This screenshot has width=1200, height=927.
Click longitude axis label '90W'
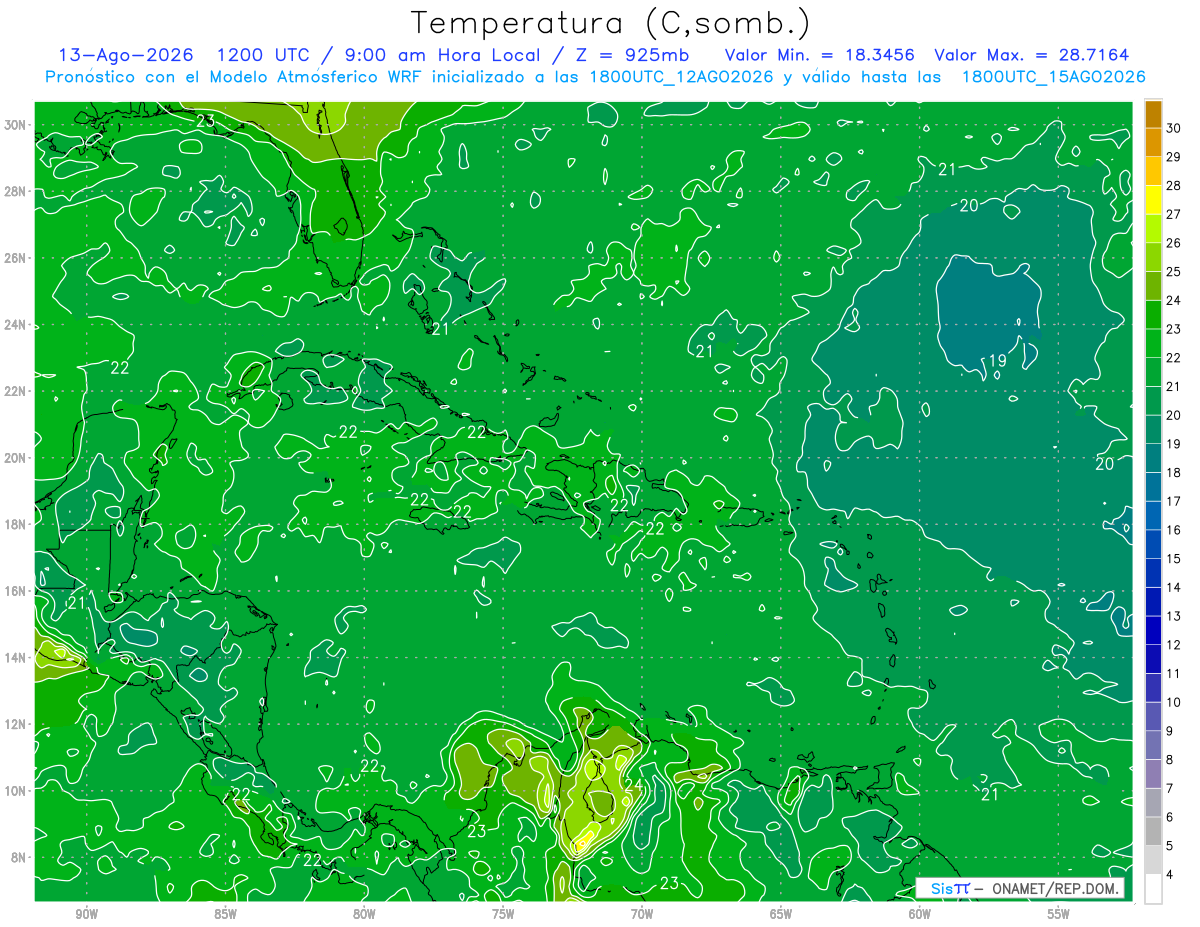coord(87,914)
